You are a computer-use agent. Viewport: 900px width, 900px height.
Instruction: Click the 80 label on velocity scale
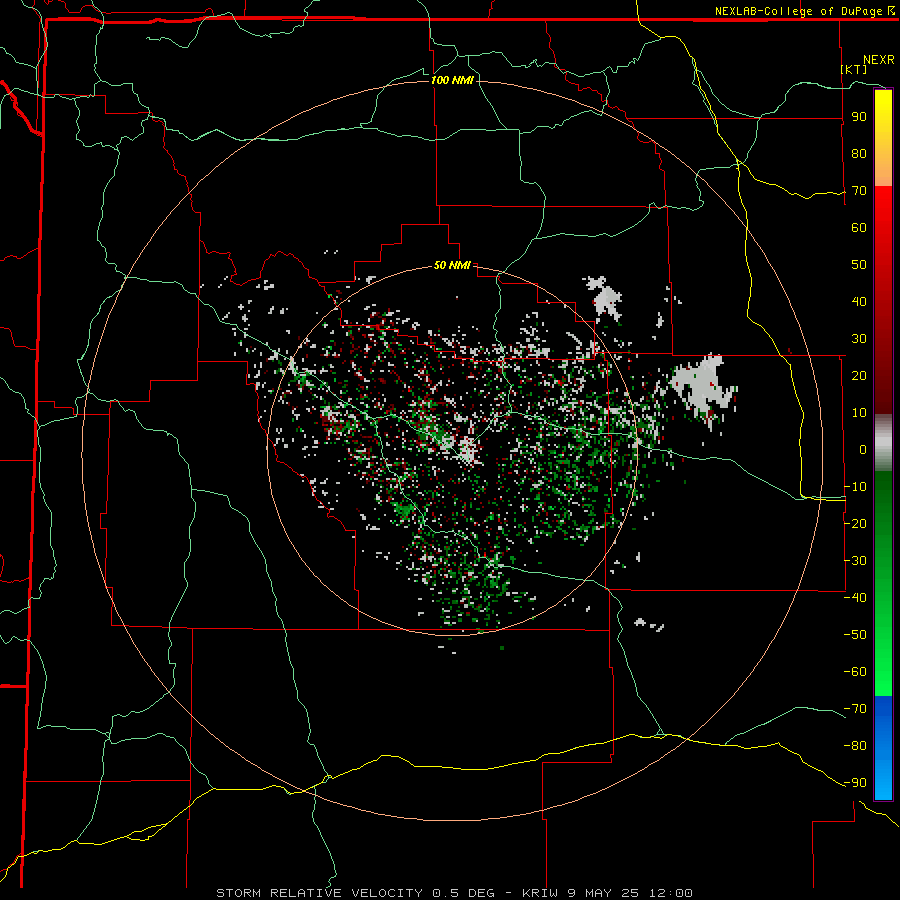point(859,153)
